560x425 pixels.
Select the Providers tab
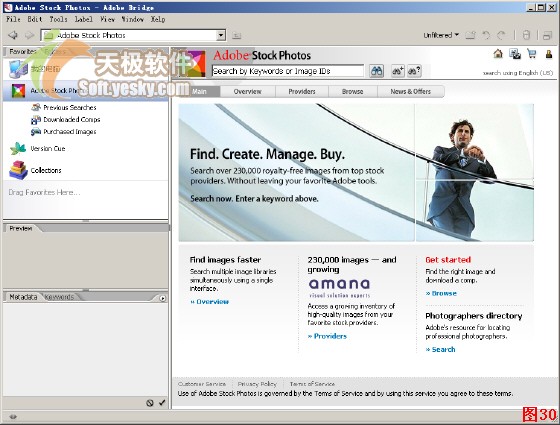tap(302, 91)
